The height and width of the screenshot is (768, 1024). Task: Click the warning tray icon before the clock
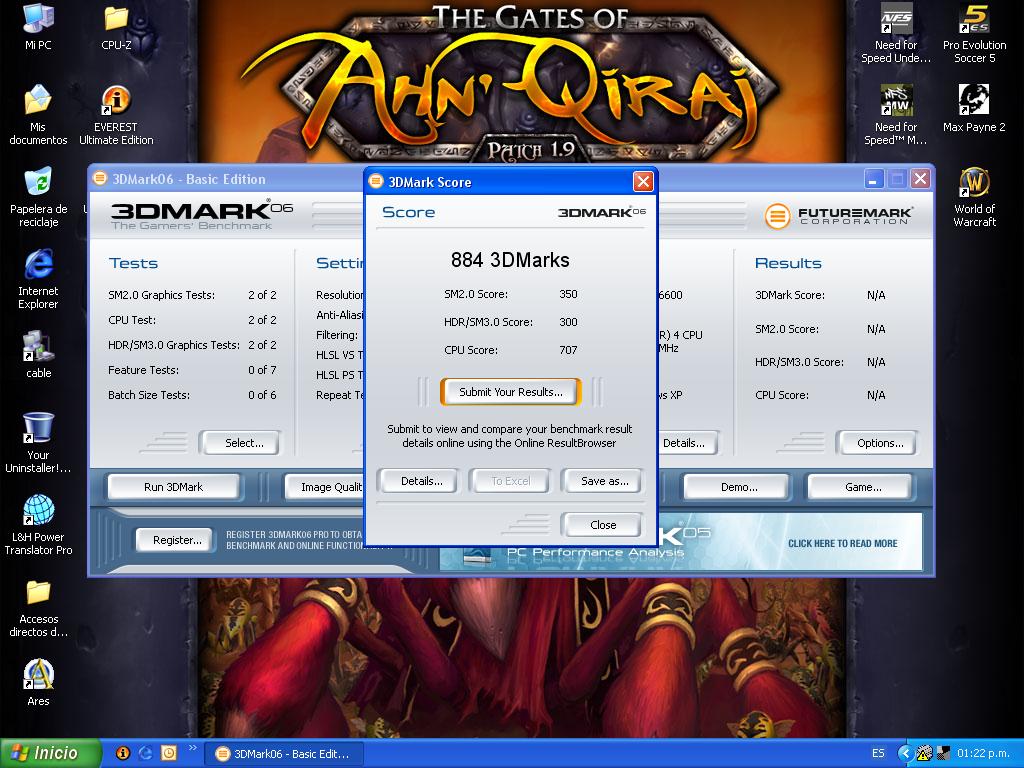(923, 754)
